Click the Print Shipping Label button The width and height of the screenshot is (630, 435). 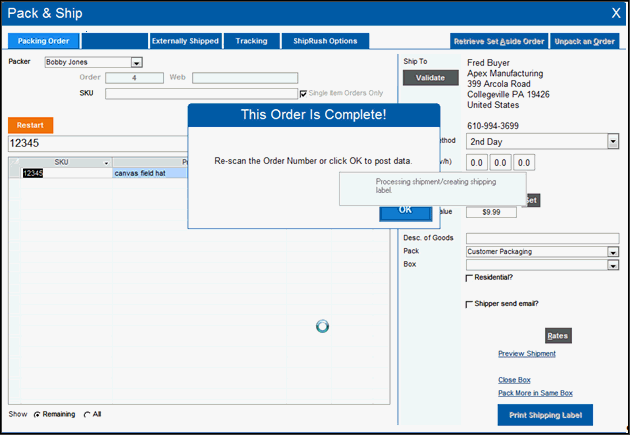(545, 415)
